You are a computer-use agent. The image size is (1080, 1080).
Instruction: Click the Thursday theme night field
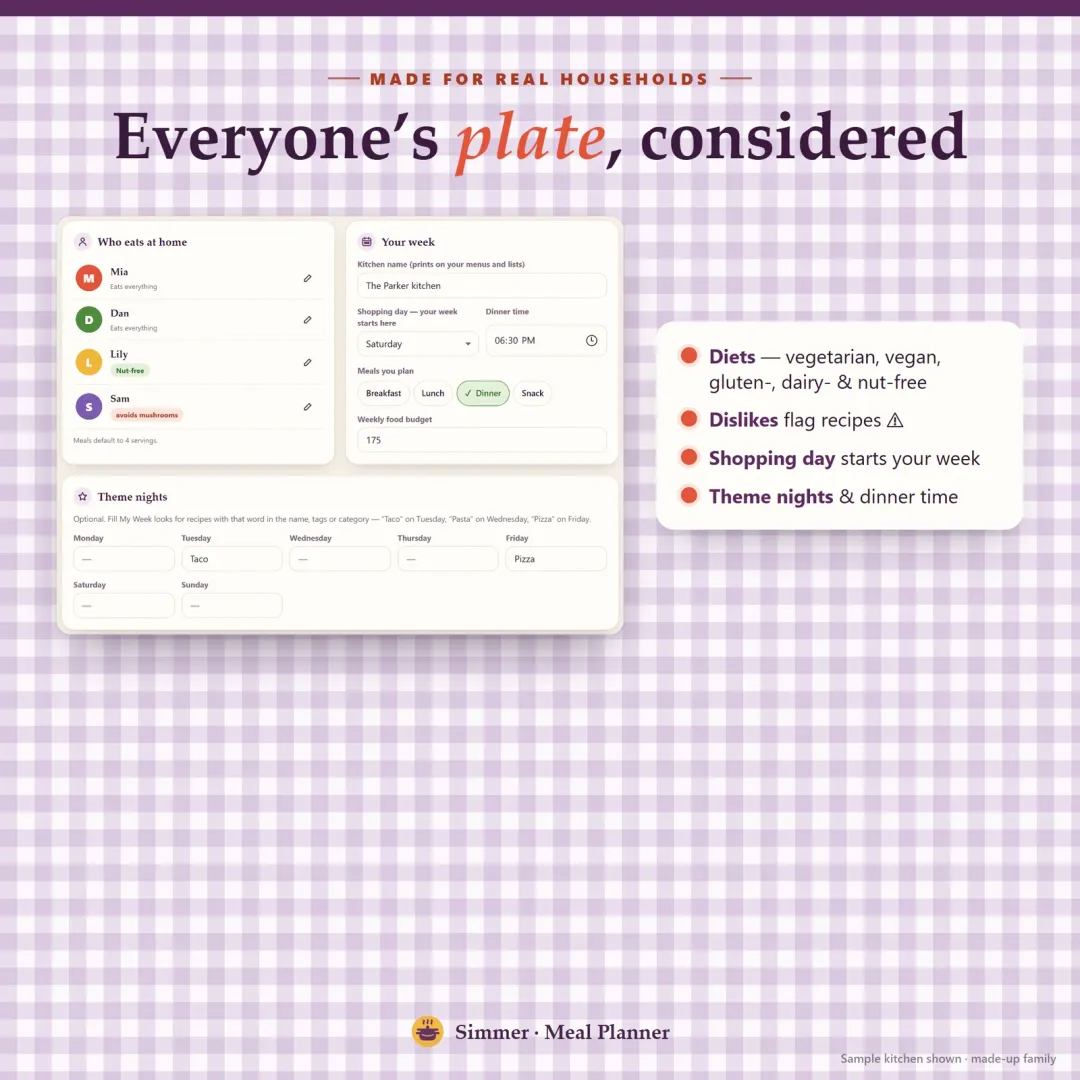(448, 559)
